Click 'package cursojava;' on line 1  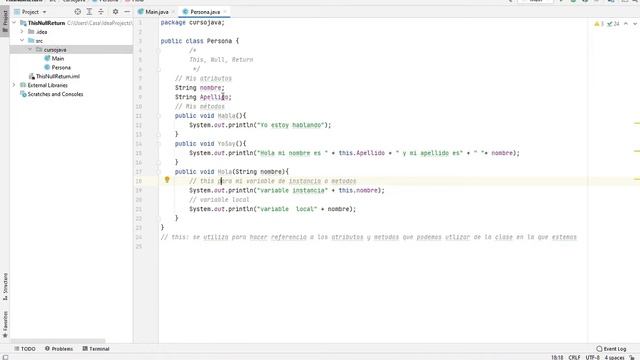193,22
